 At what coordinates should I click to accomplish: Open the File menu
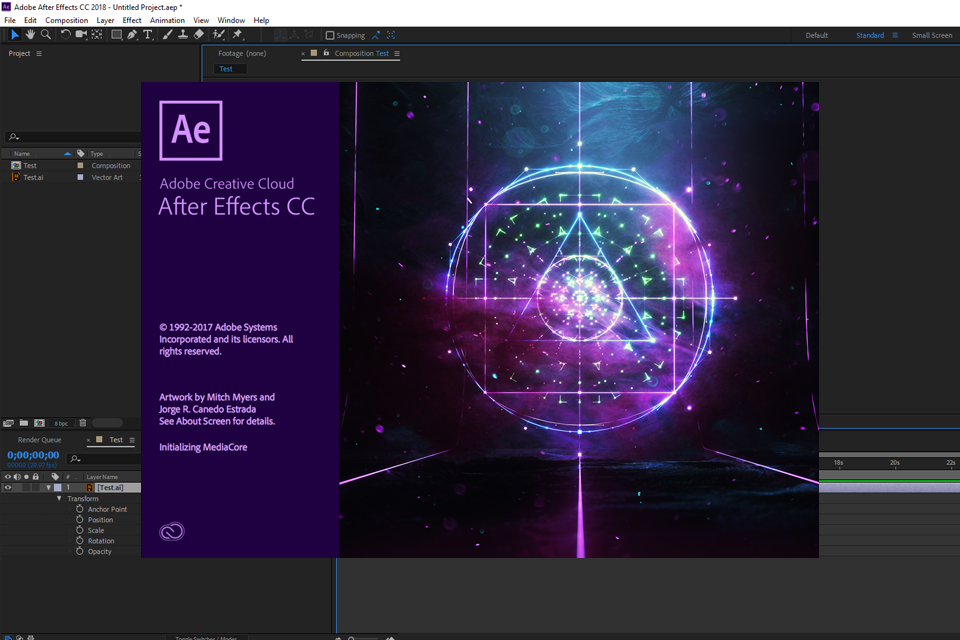click(x=10, y=20)
